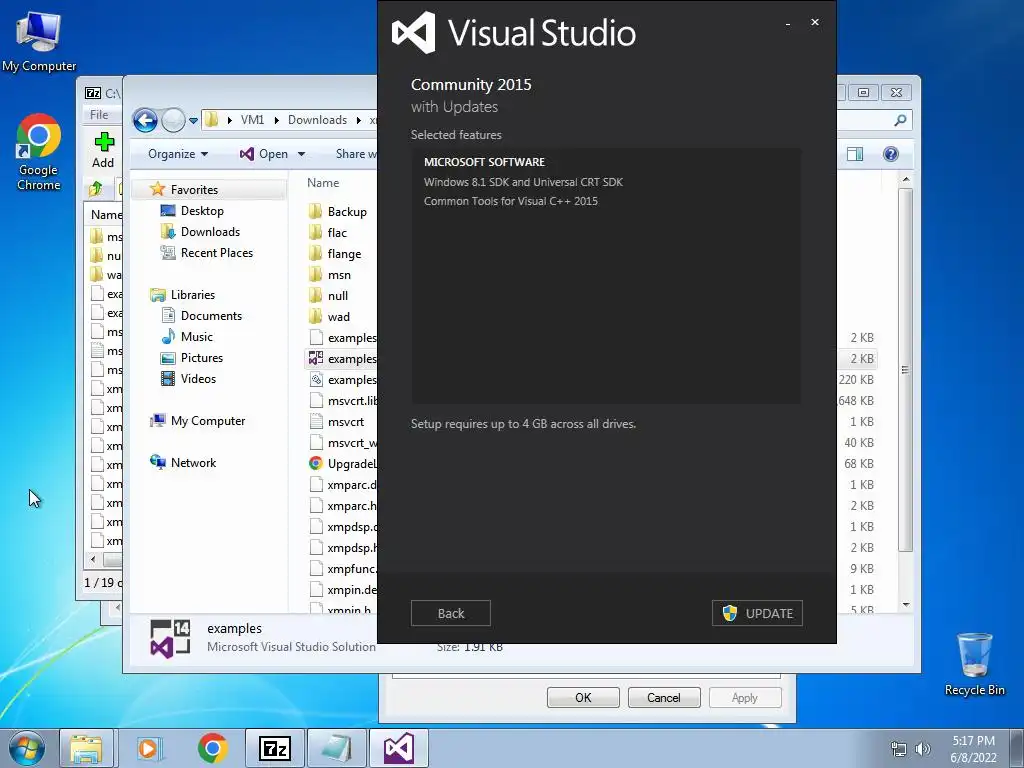Viewport: 1024px width, 768px height.
Task: Click the Apply button in the dialog behind
Action: point(744,697)
